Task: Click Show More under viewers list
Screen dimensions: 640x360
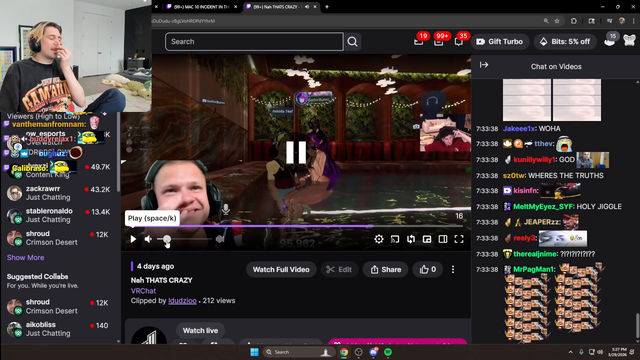Action: click(x=25, y=258)
